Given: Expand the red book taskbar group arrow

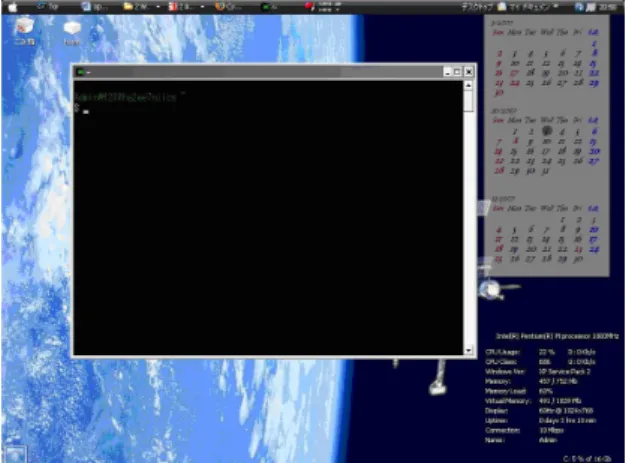Looking at the screenshot, I should click(202, 7).
